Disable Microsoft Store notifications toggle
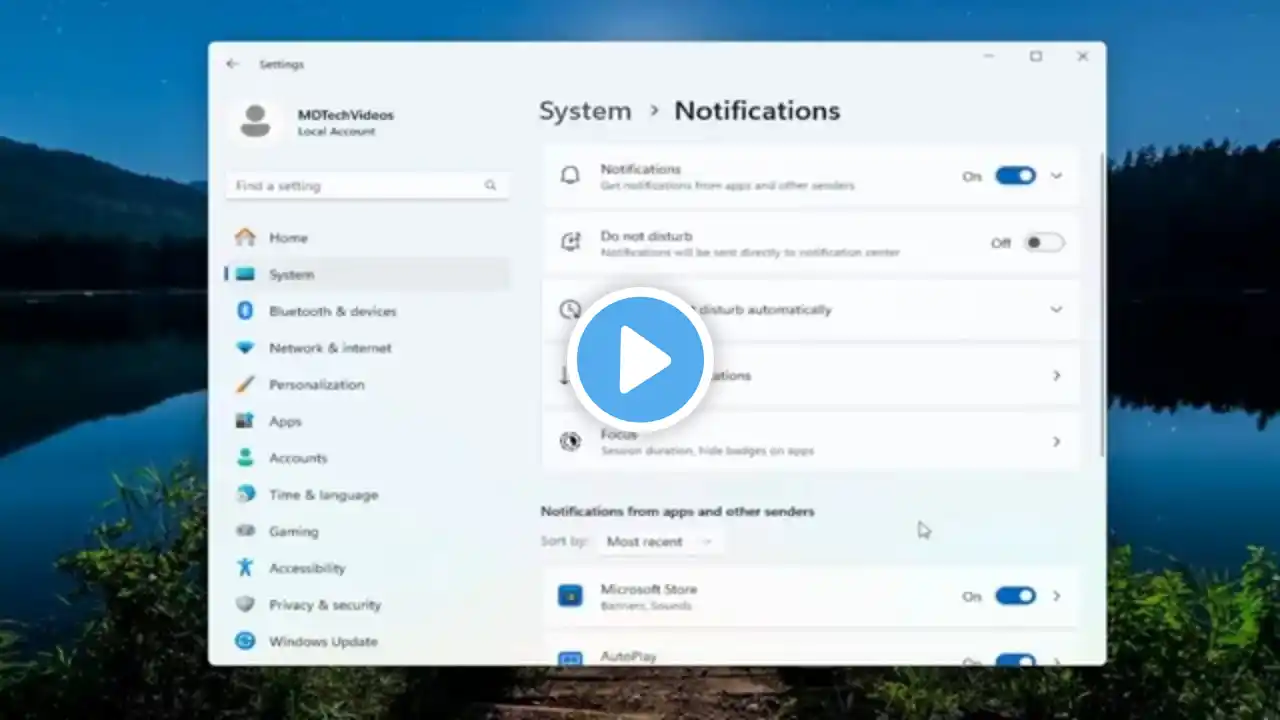Viewport: 1280px width, 720px height. pos(1015,596)
